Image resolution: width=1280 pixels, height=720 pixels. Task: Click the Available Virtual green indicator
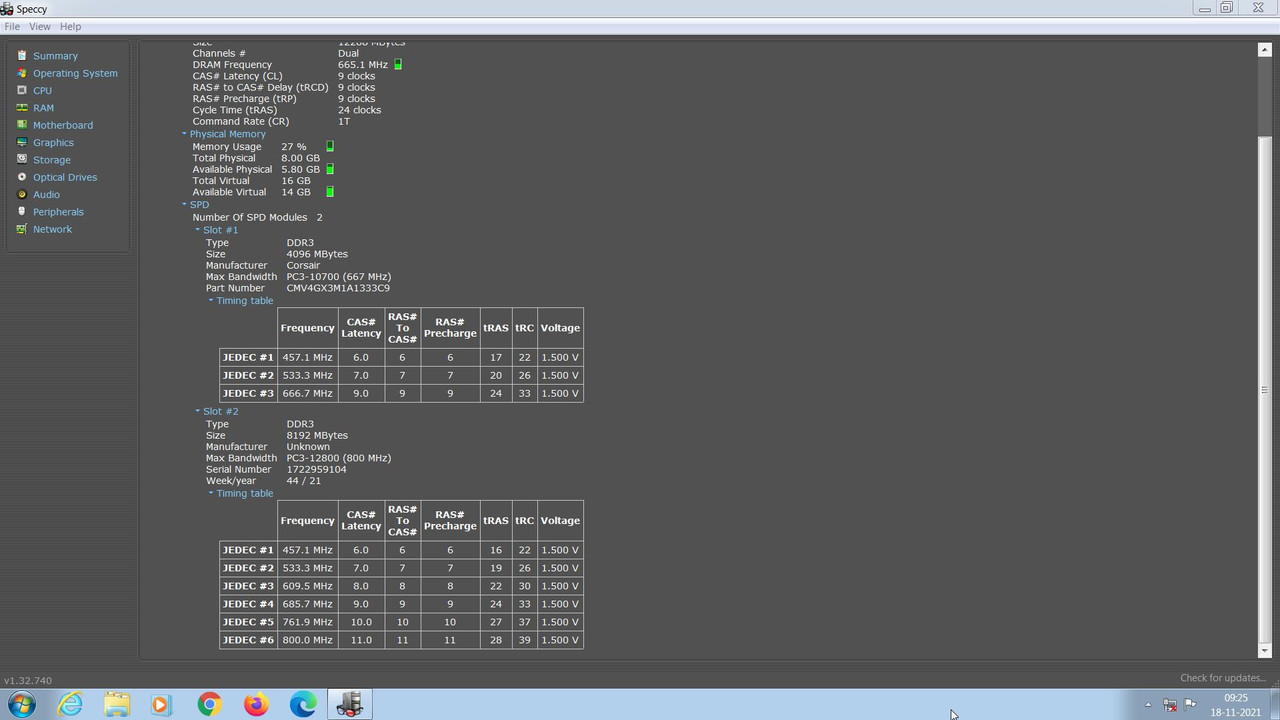coord(330,192)
